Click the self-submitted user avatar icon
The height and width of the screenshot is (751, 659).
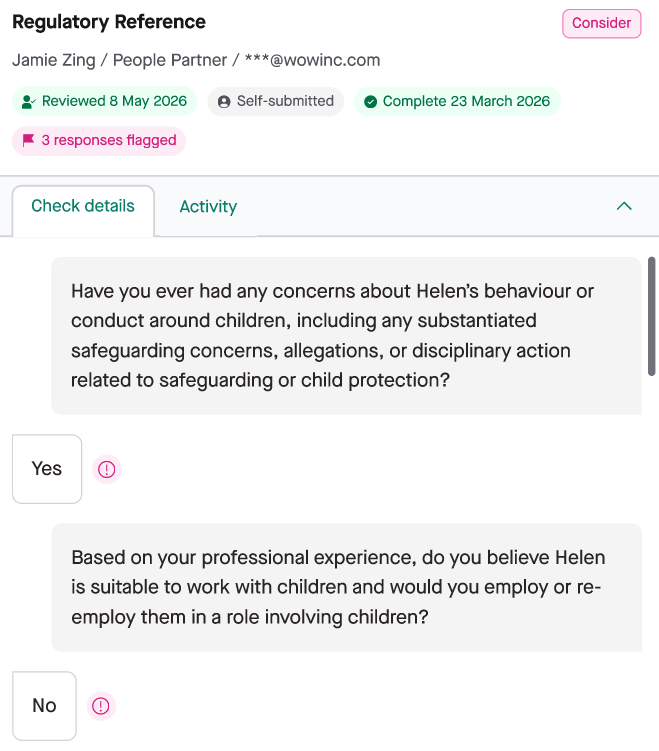click(224, 102)
